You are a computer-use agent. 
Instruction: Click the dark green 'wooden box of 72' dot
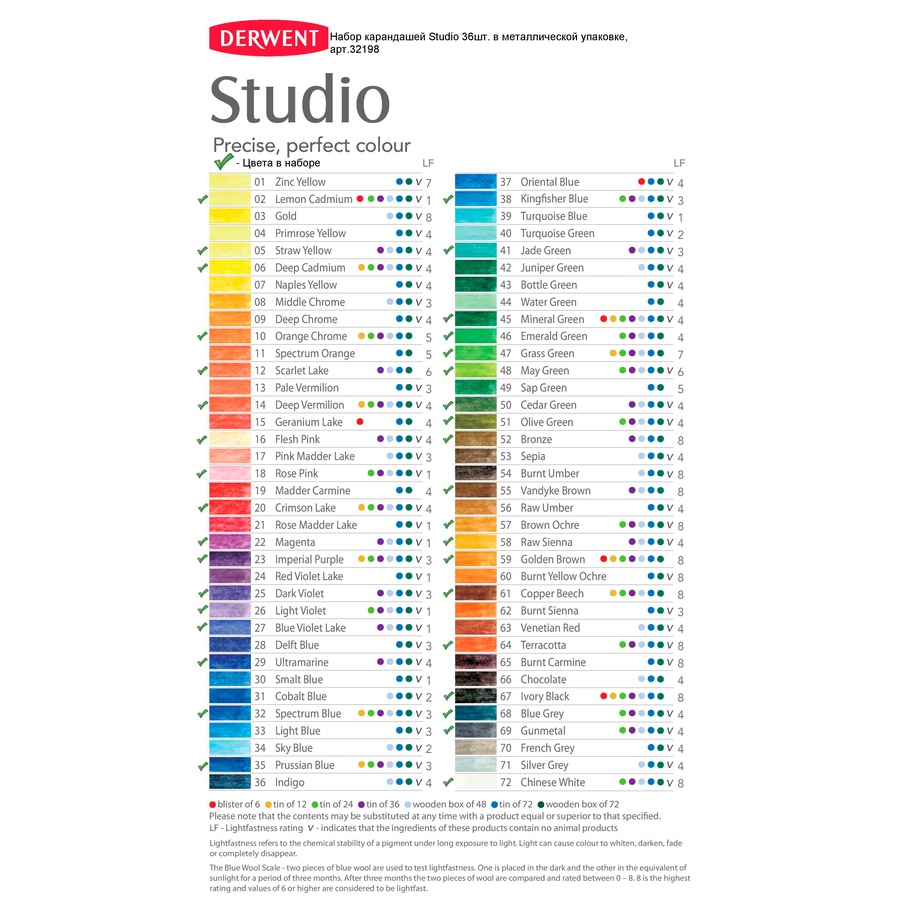(x=541, y=805)
